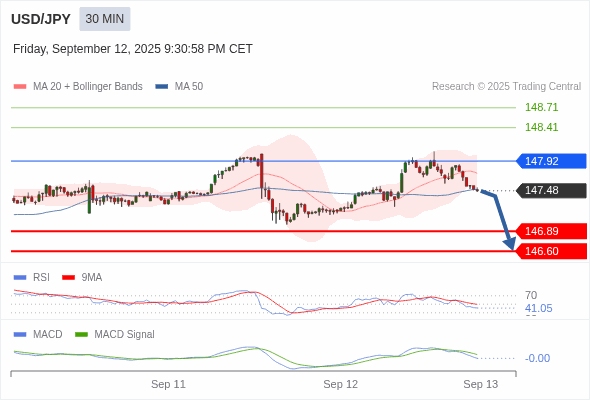Click the 146.89 red support tag
The image size is (590, 400).
[x=551, y=231]
